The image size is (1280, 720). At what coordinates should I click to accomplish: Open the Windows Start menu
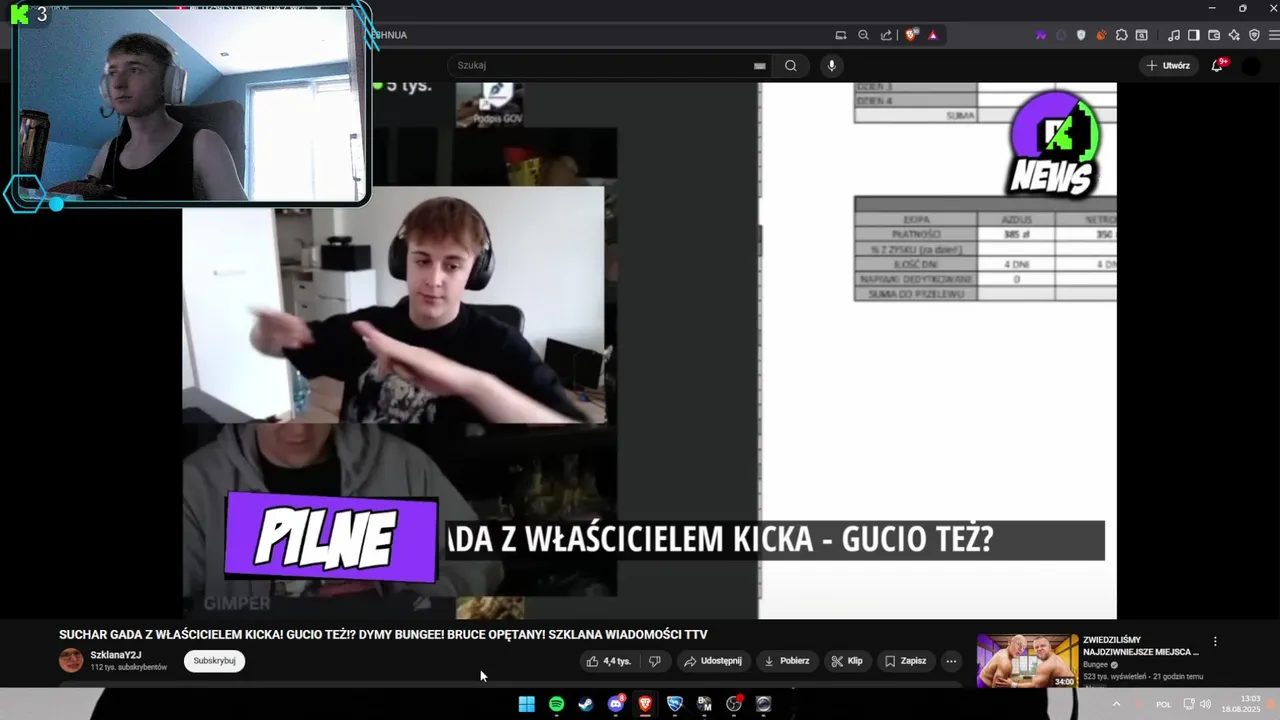tap(526, 704)
